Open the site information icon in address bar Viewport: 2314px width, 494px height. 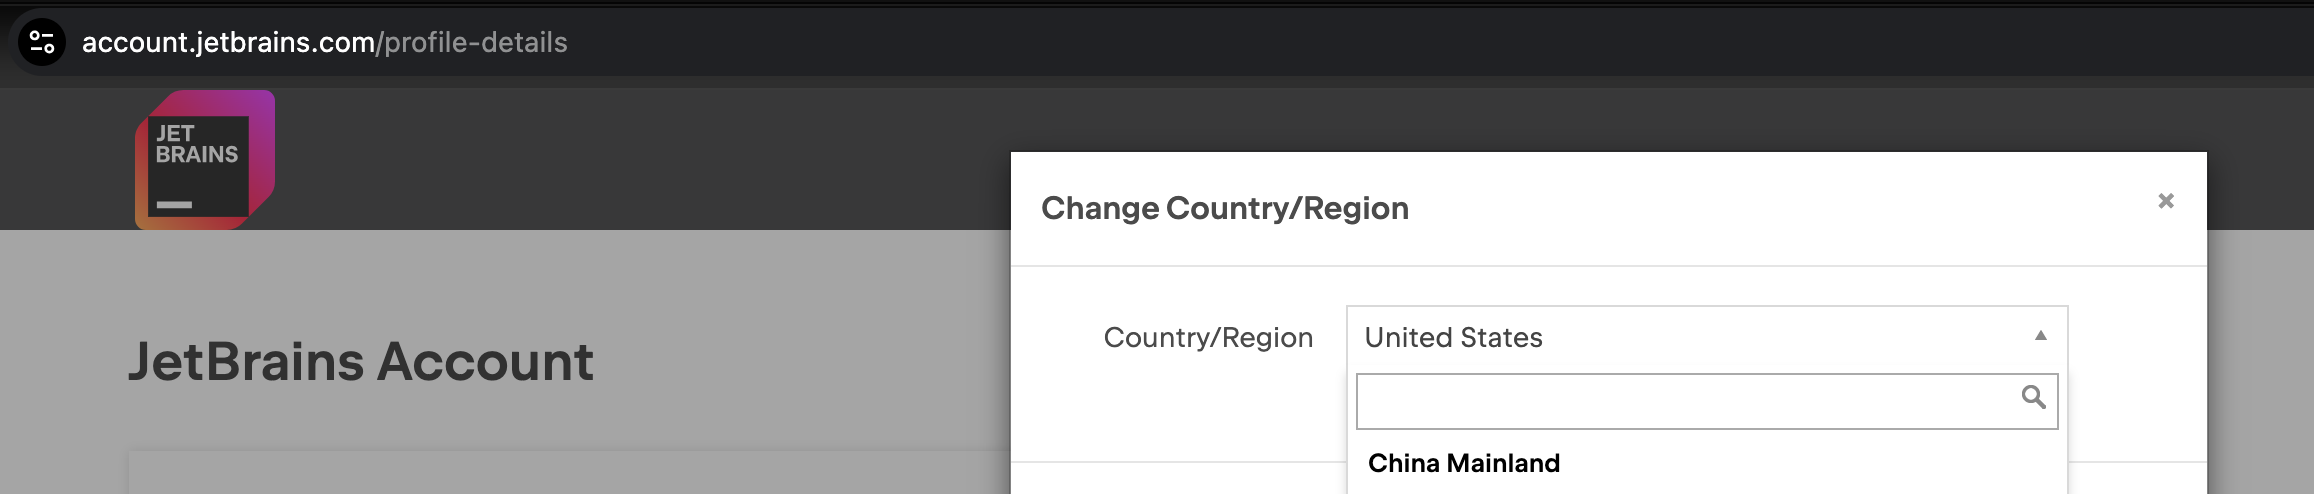click(x=42, y=42)
